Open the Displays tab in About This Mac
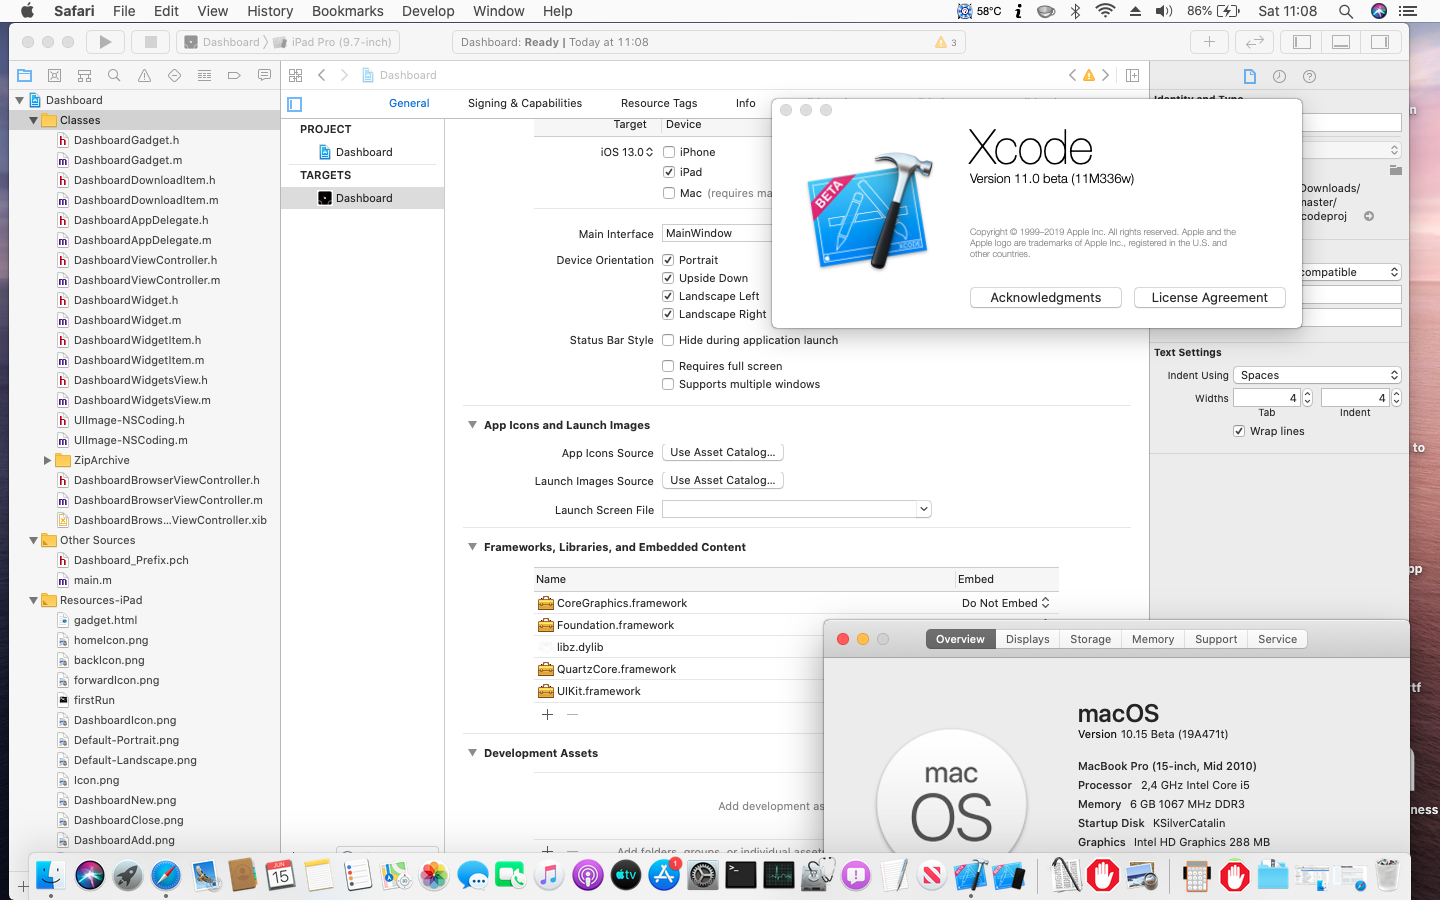 click(x=1028, y=639)
